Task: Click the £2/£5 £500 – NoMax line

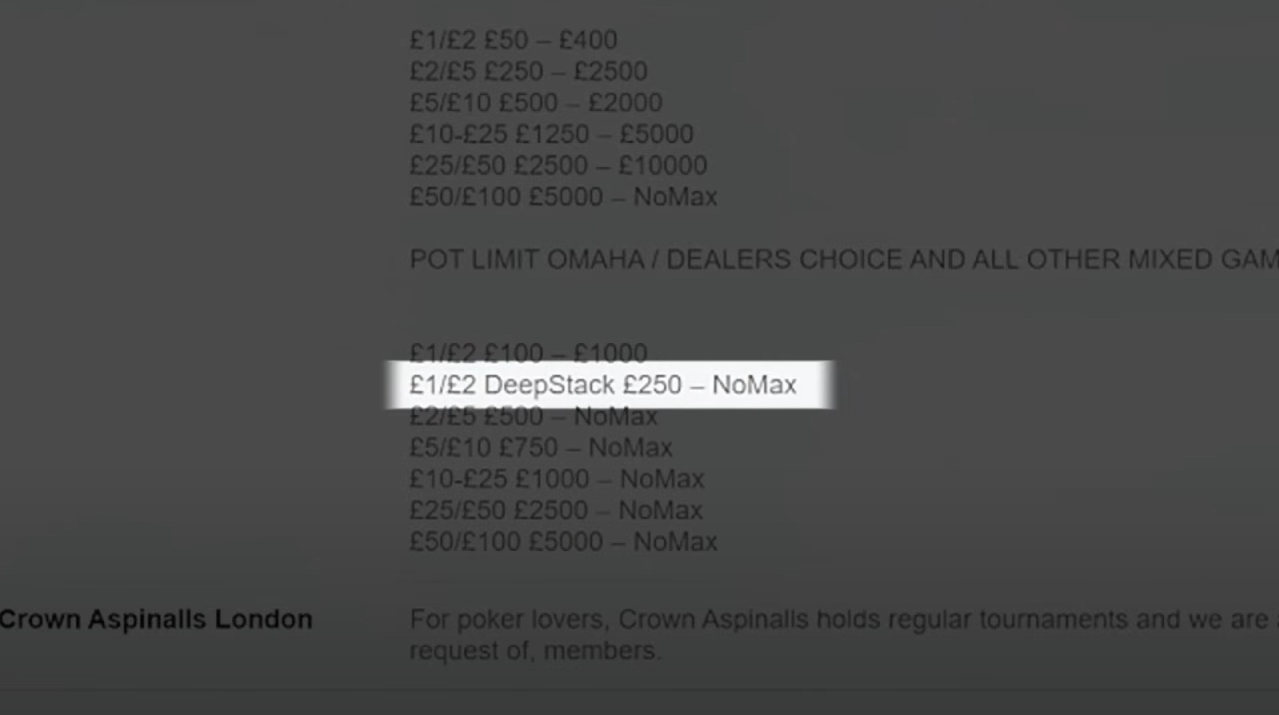Action: tap(533, 416)
